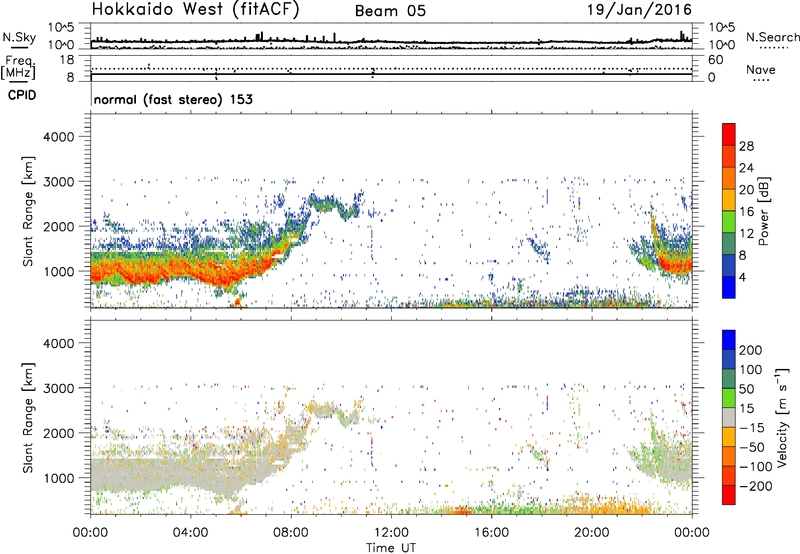Click the 'Hokkaido West (fitACF)' title text

pos(195,10)
